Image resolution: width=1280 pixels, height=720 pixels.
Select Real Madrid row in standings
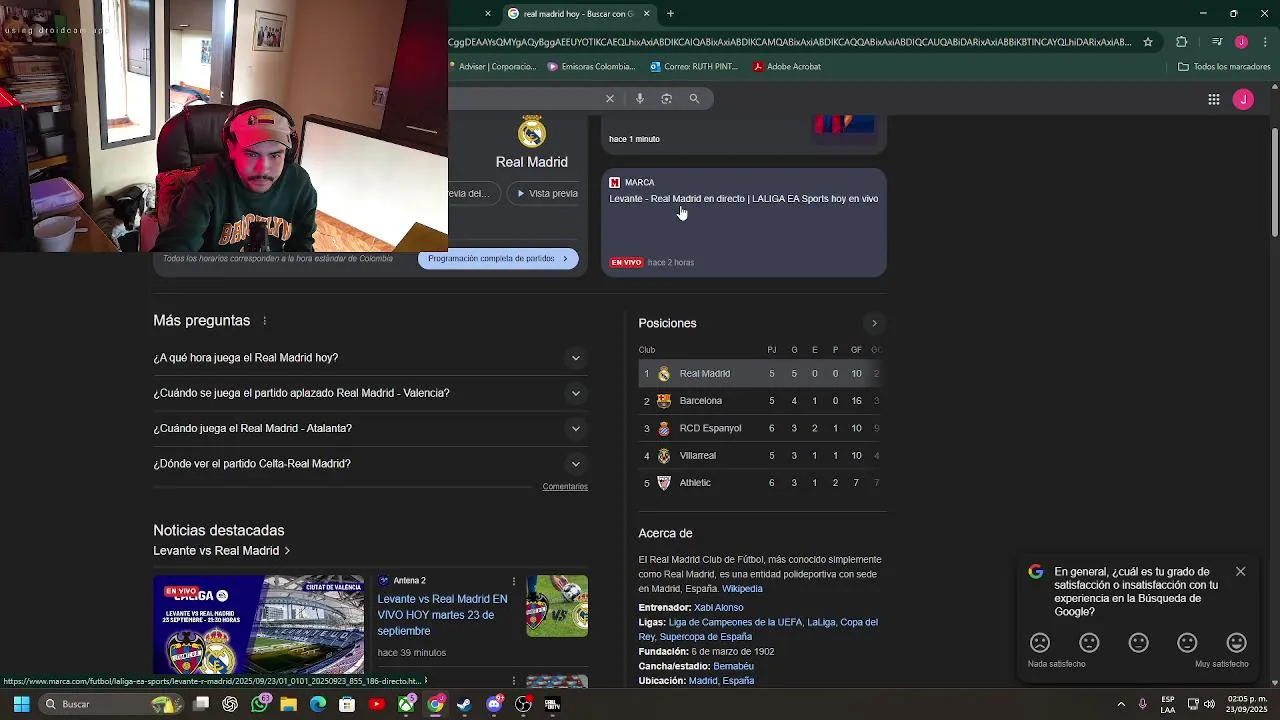762,374
